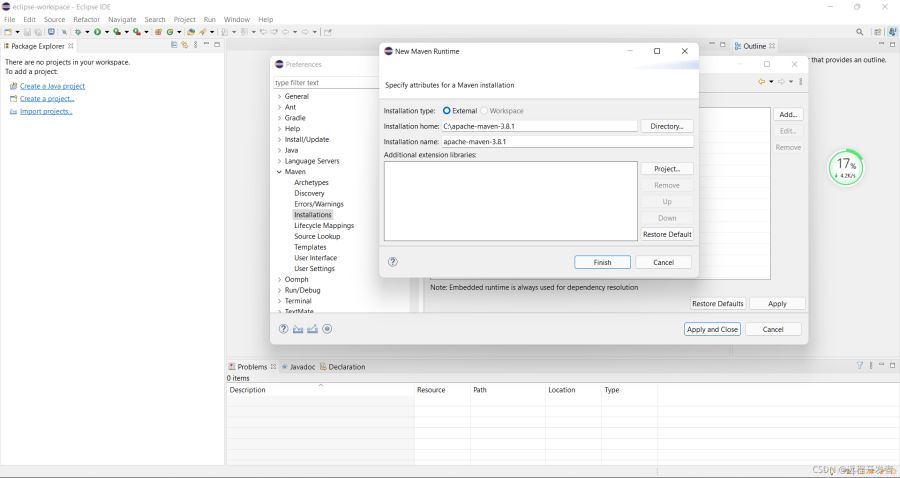Select Archetypes under Maven
Image resolution: width=900 pixels, height=478 pixels.
pyautogui.click(x=311, y=182)
